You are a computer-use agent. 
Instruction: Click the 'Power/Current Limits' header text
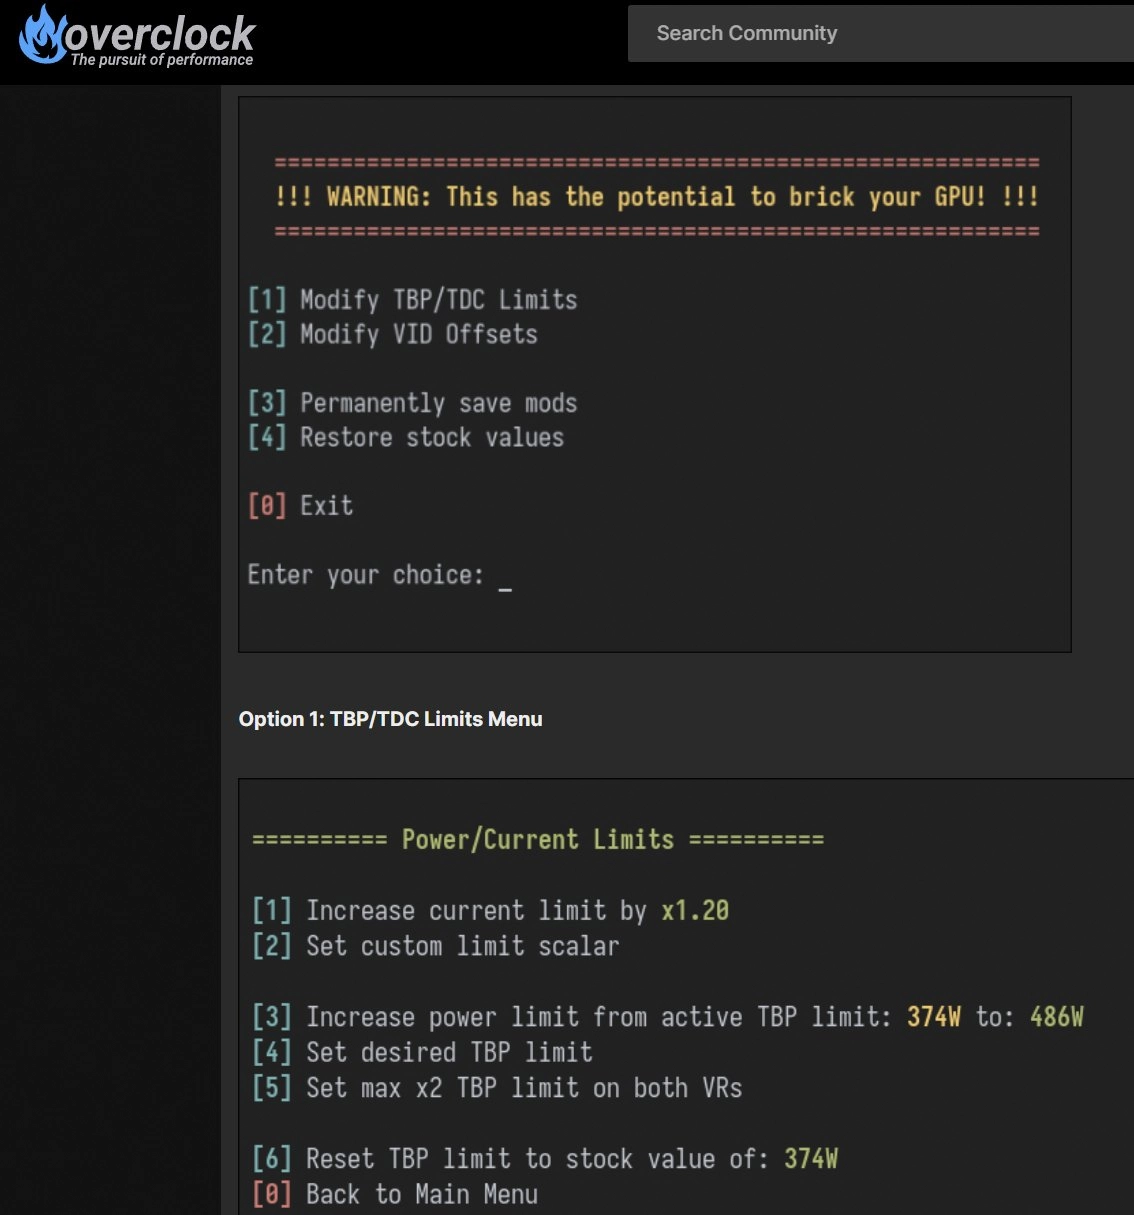[x=538, y=839]
